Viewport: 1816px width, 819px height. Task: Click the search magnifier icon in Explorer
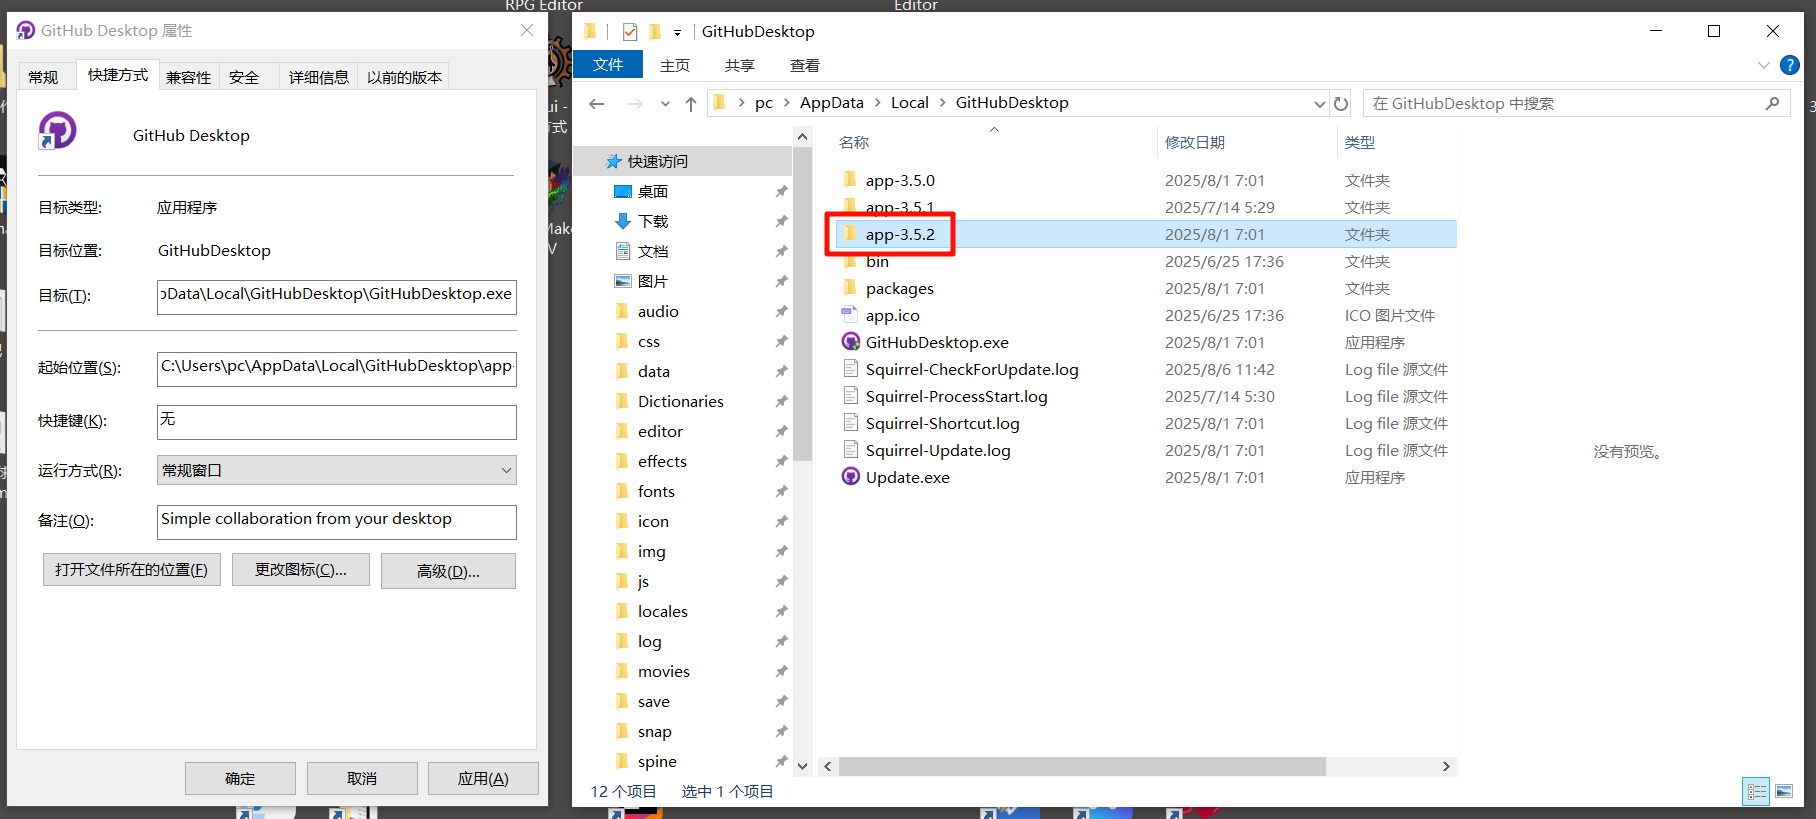pos(1772,103)
